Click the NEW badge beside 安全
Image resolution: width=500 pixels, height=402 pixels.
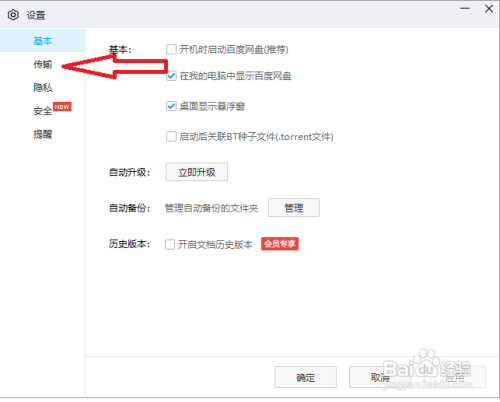pos(62,107)
